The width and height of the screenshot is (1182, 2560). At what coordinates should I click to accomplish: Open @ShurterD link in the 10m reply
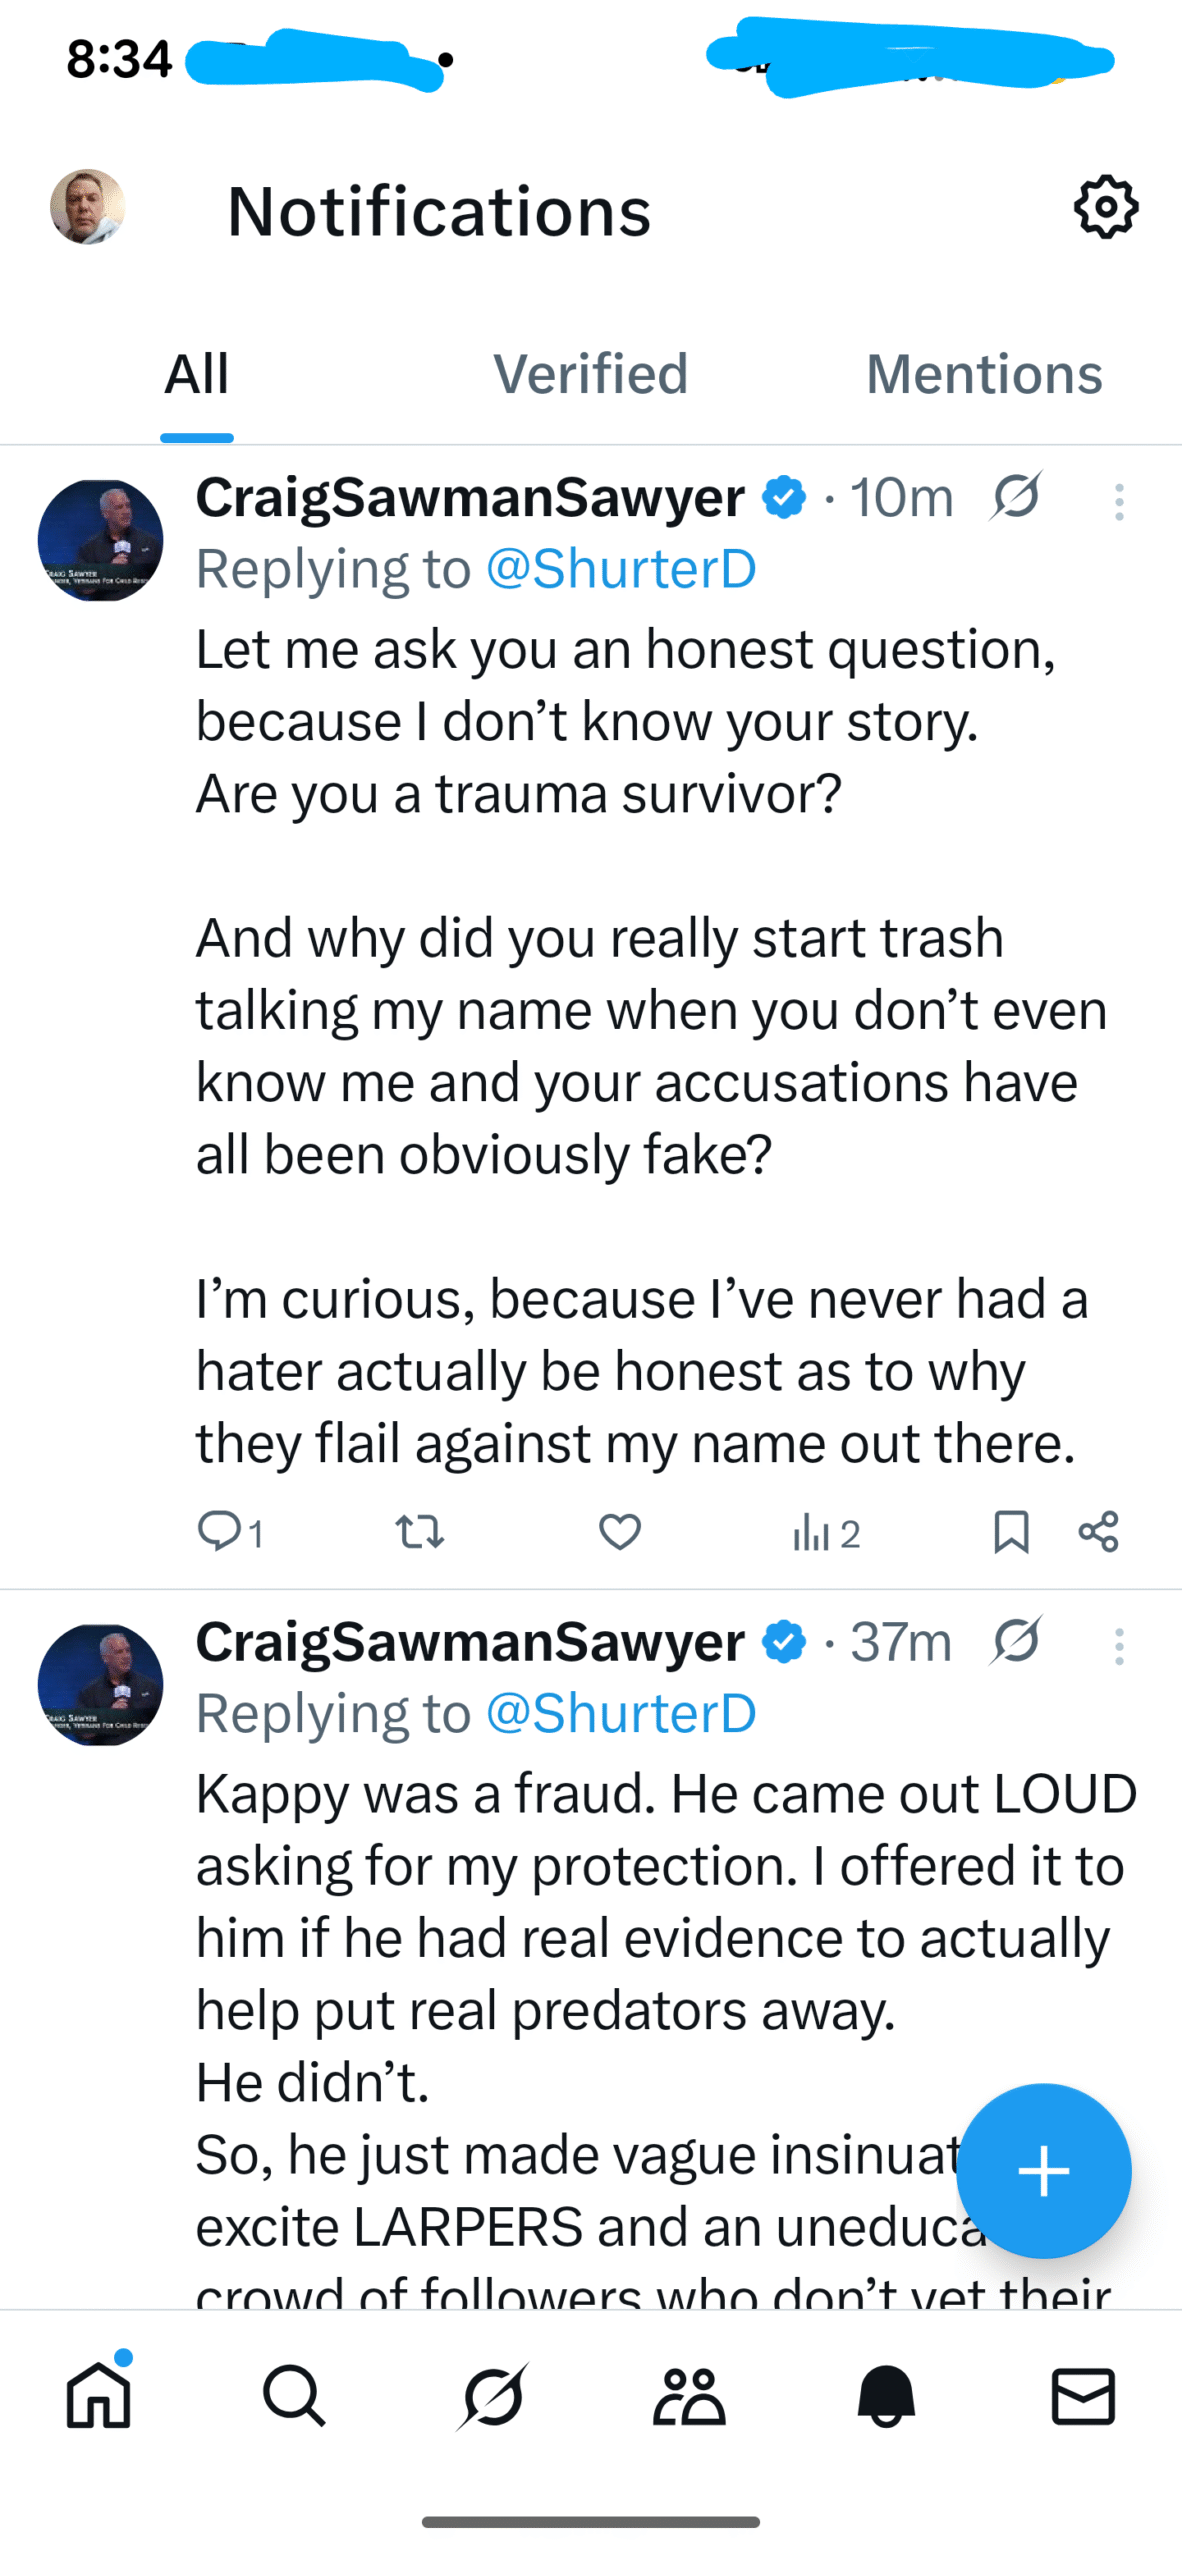point(620,569)
